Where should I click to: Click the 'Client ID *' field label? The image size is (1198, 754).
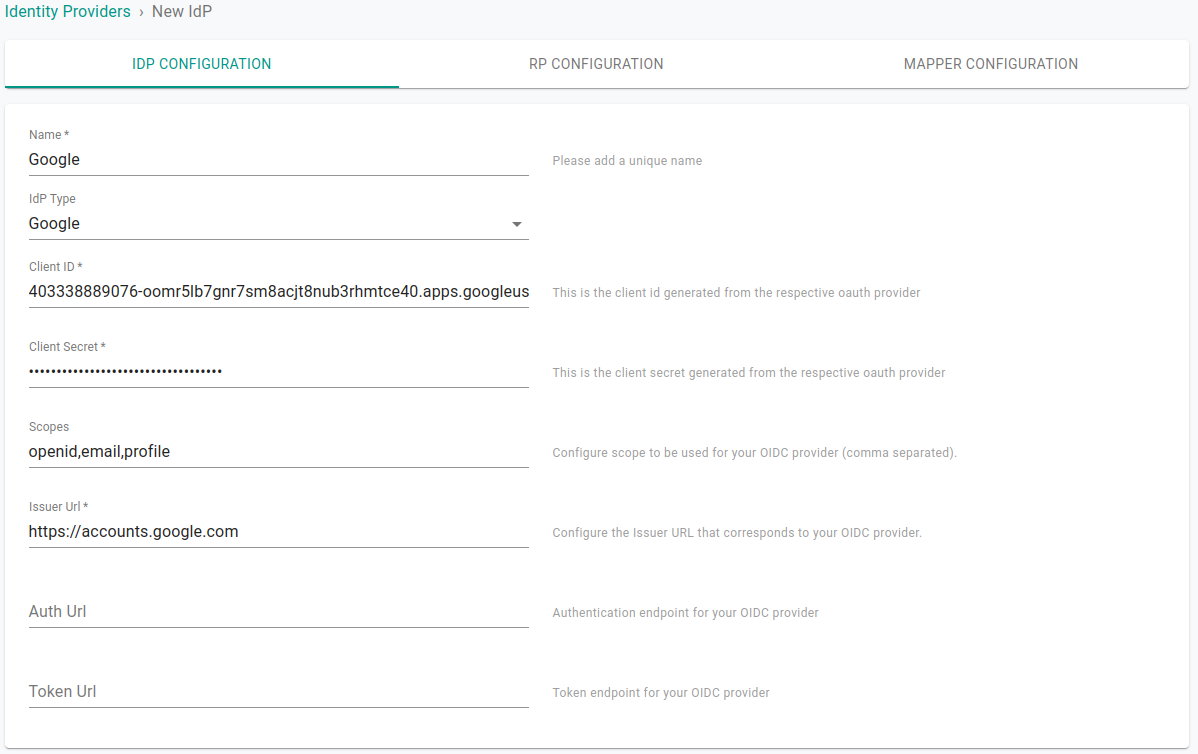56,267
